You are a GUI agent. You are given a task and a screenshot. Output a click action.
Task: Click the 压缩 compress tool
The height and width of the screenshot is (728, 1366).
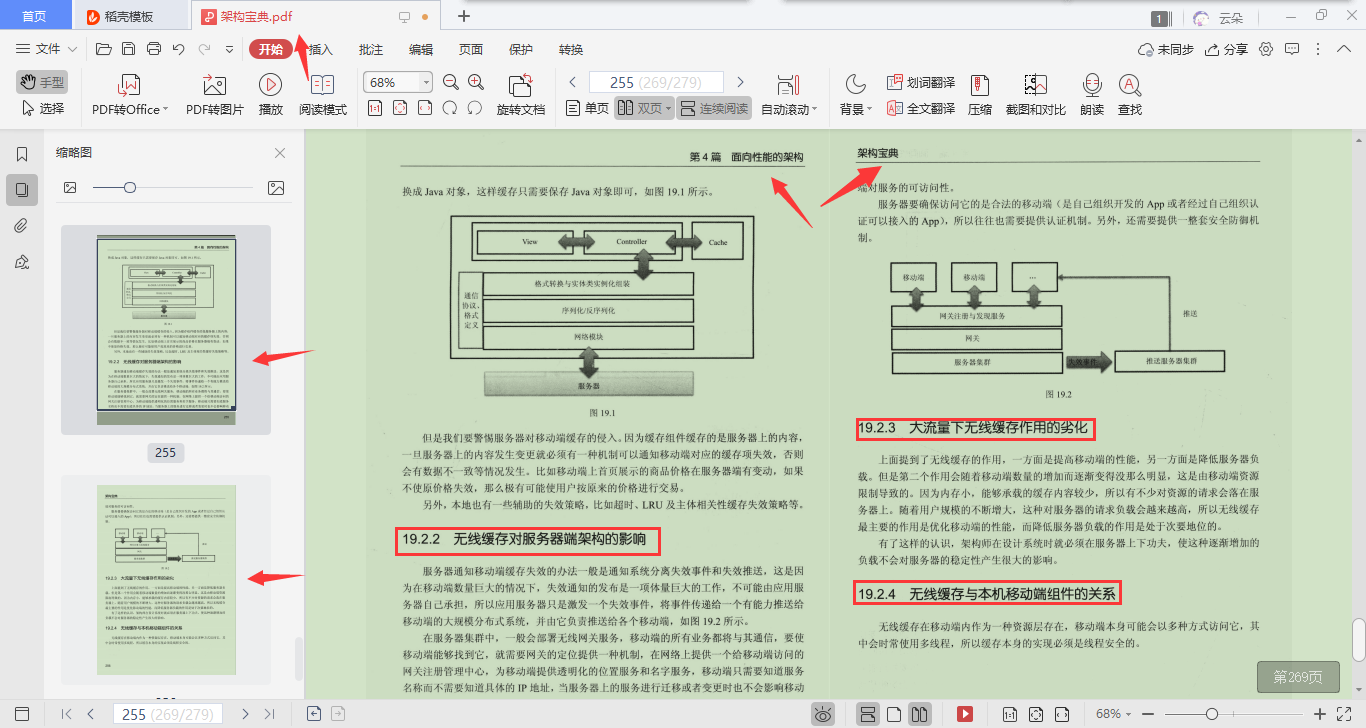click(x=980, y=96)
